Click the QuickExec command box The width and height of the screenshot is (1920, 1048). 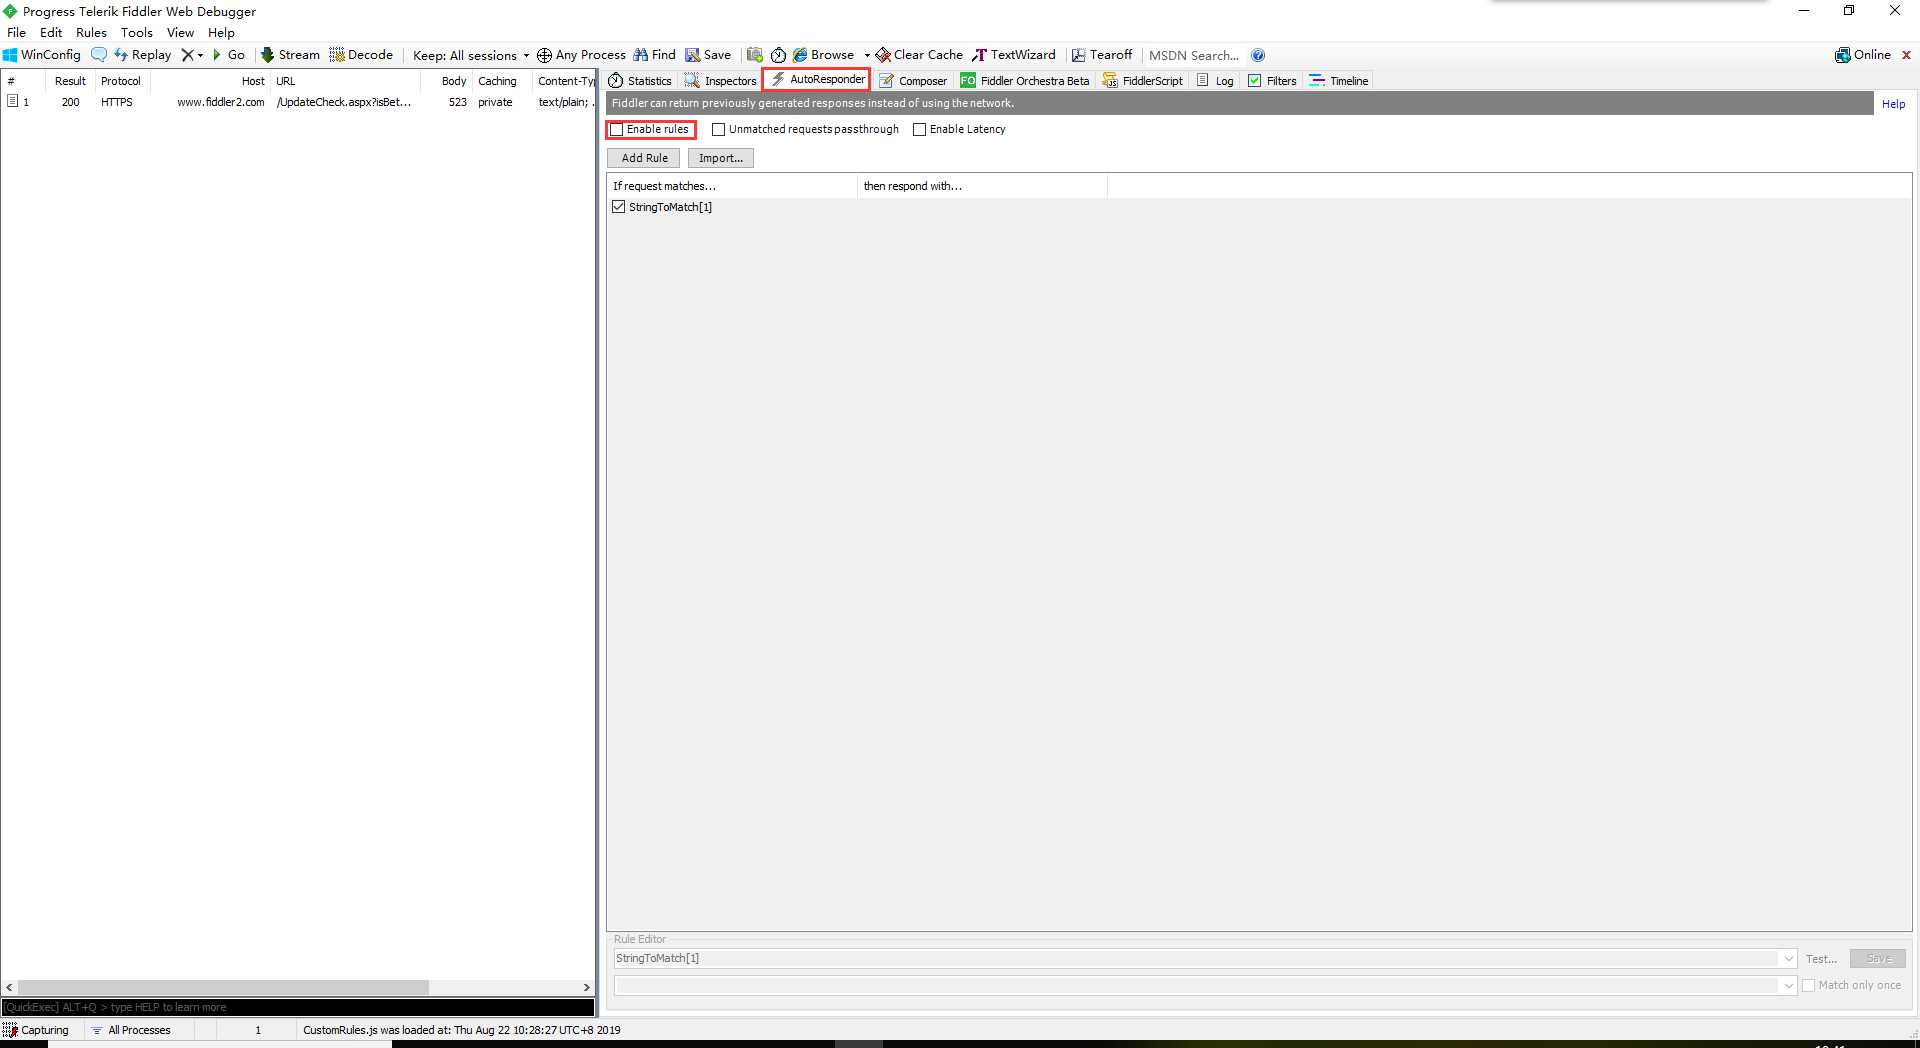(x=298, y=1007)
